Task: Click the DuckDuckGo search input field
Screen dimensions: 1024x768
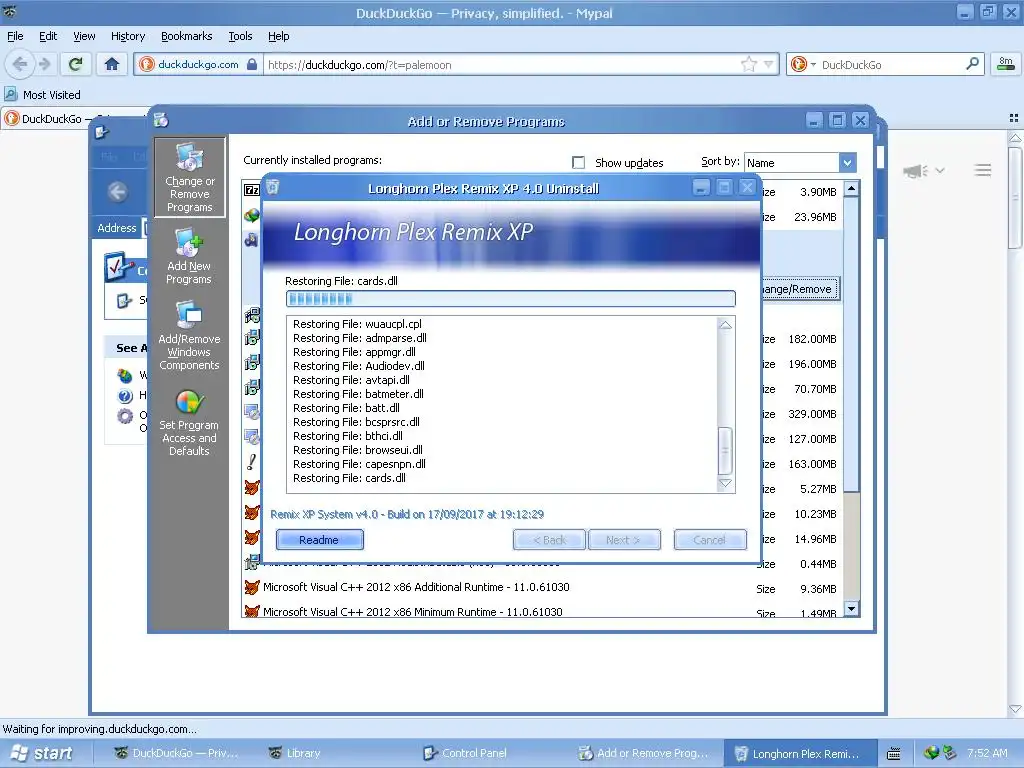Action: [x=890, y=65]
